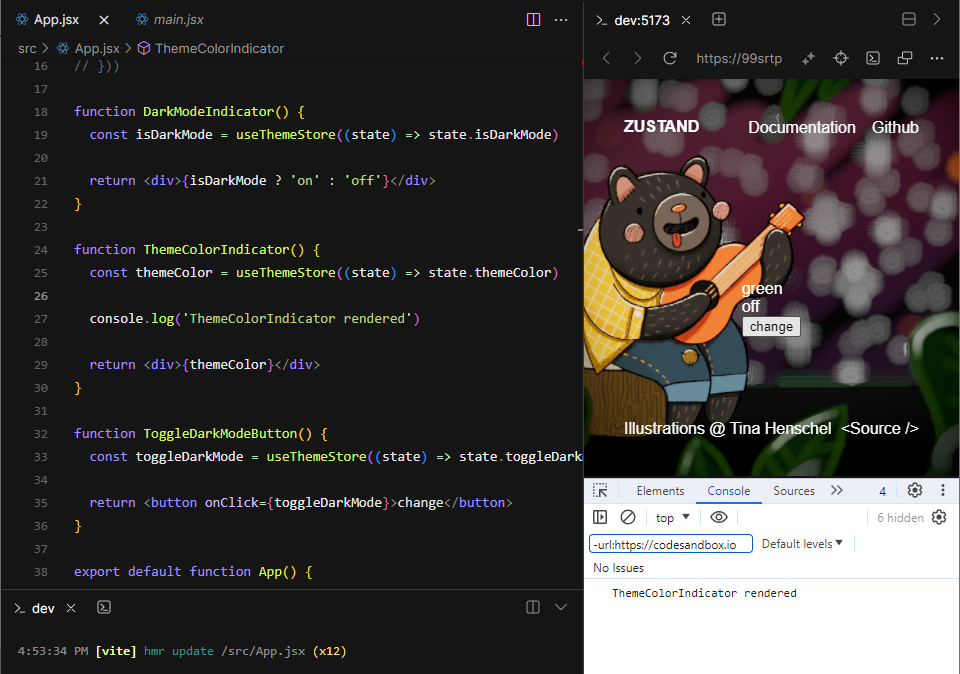The width and height of the screenshot is (960, 674).
Task: Close the App.jsx editor tab
Action: click(x=104, y=20)
